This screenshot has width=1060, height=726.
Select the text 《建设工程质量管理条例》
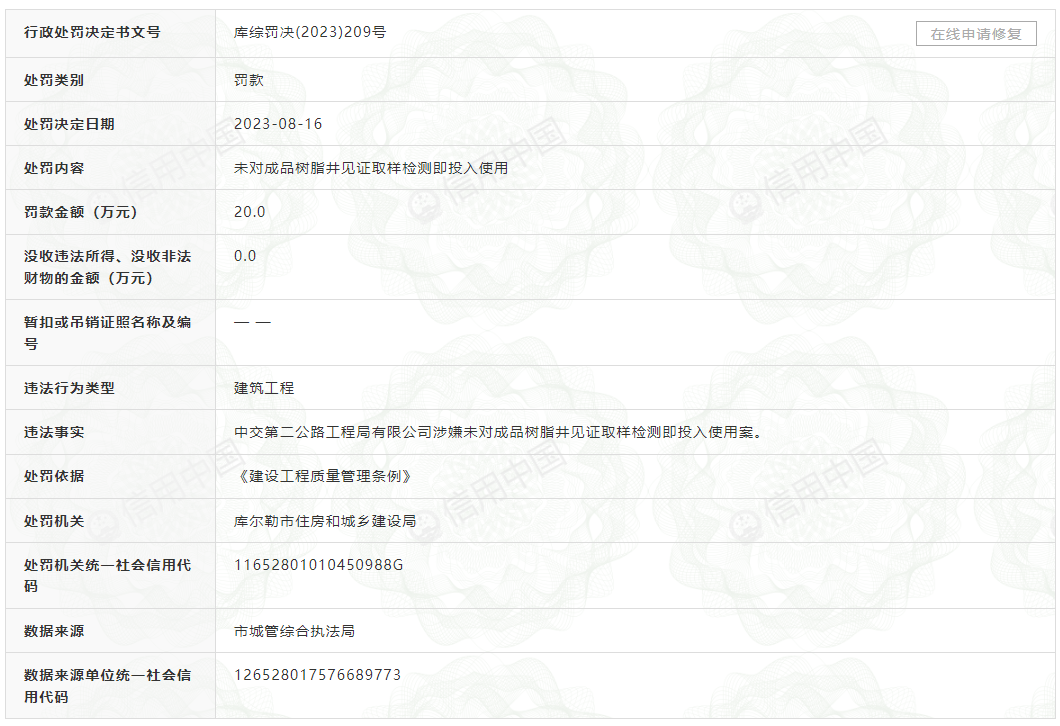324,476
